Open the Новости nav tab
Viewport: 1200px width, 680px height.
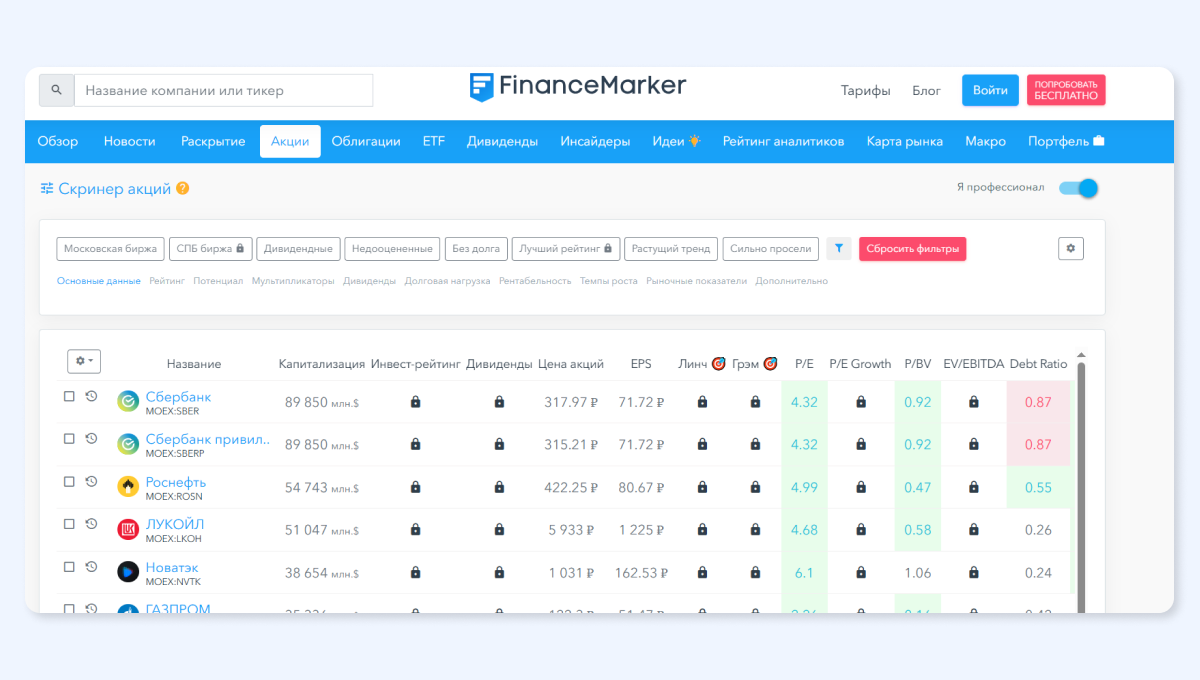(x=130, y=142)
